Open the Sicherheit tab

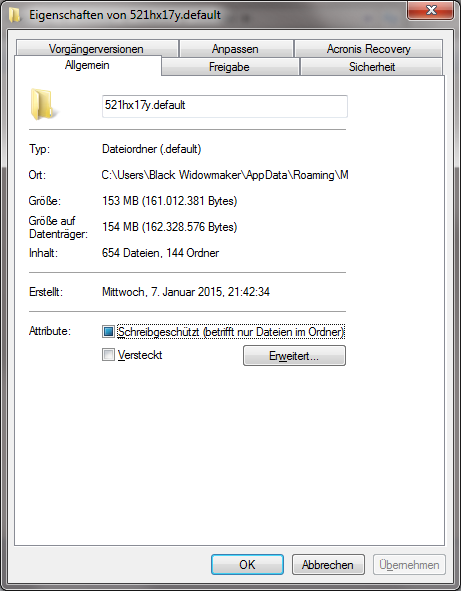tap(371, 67)
